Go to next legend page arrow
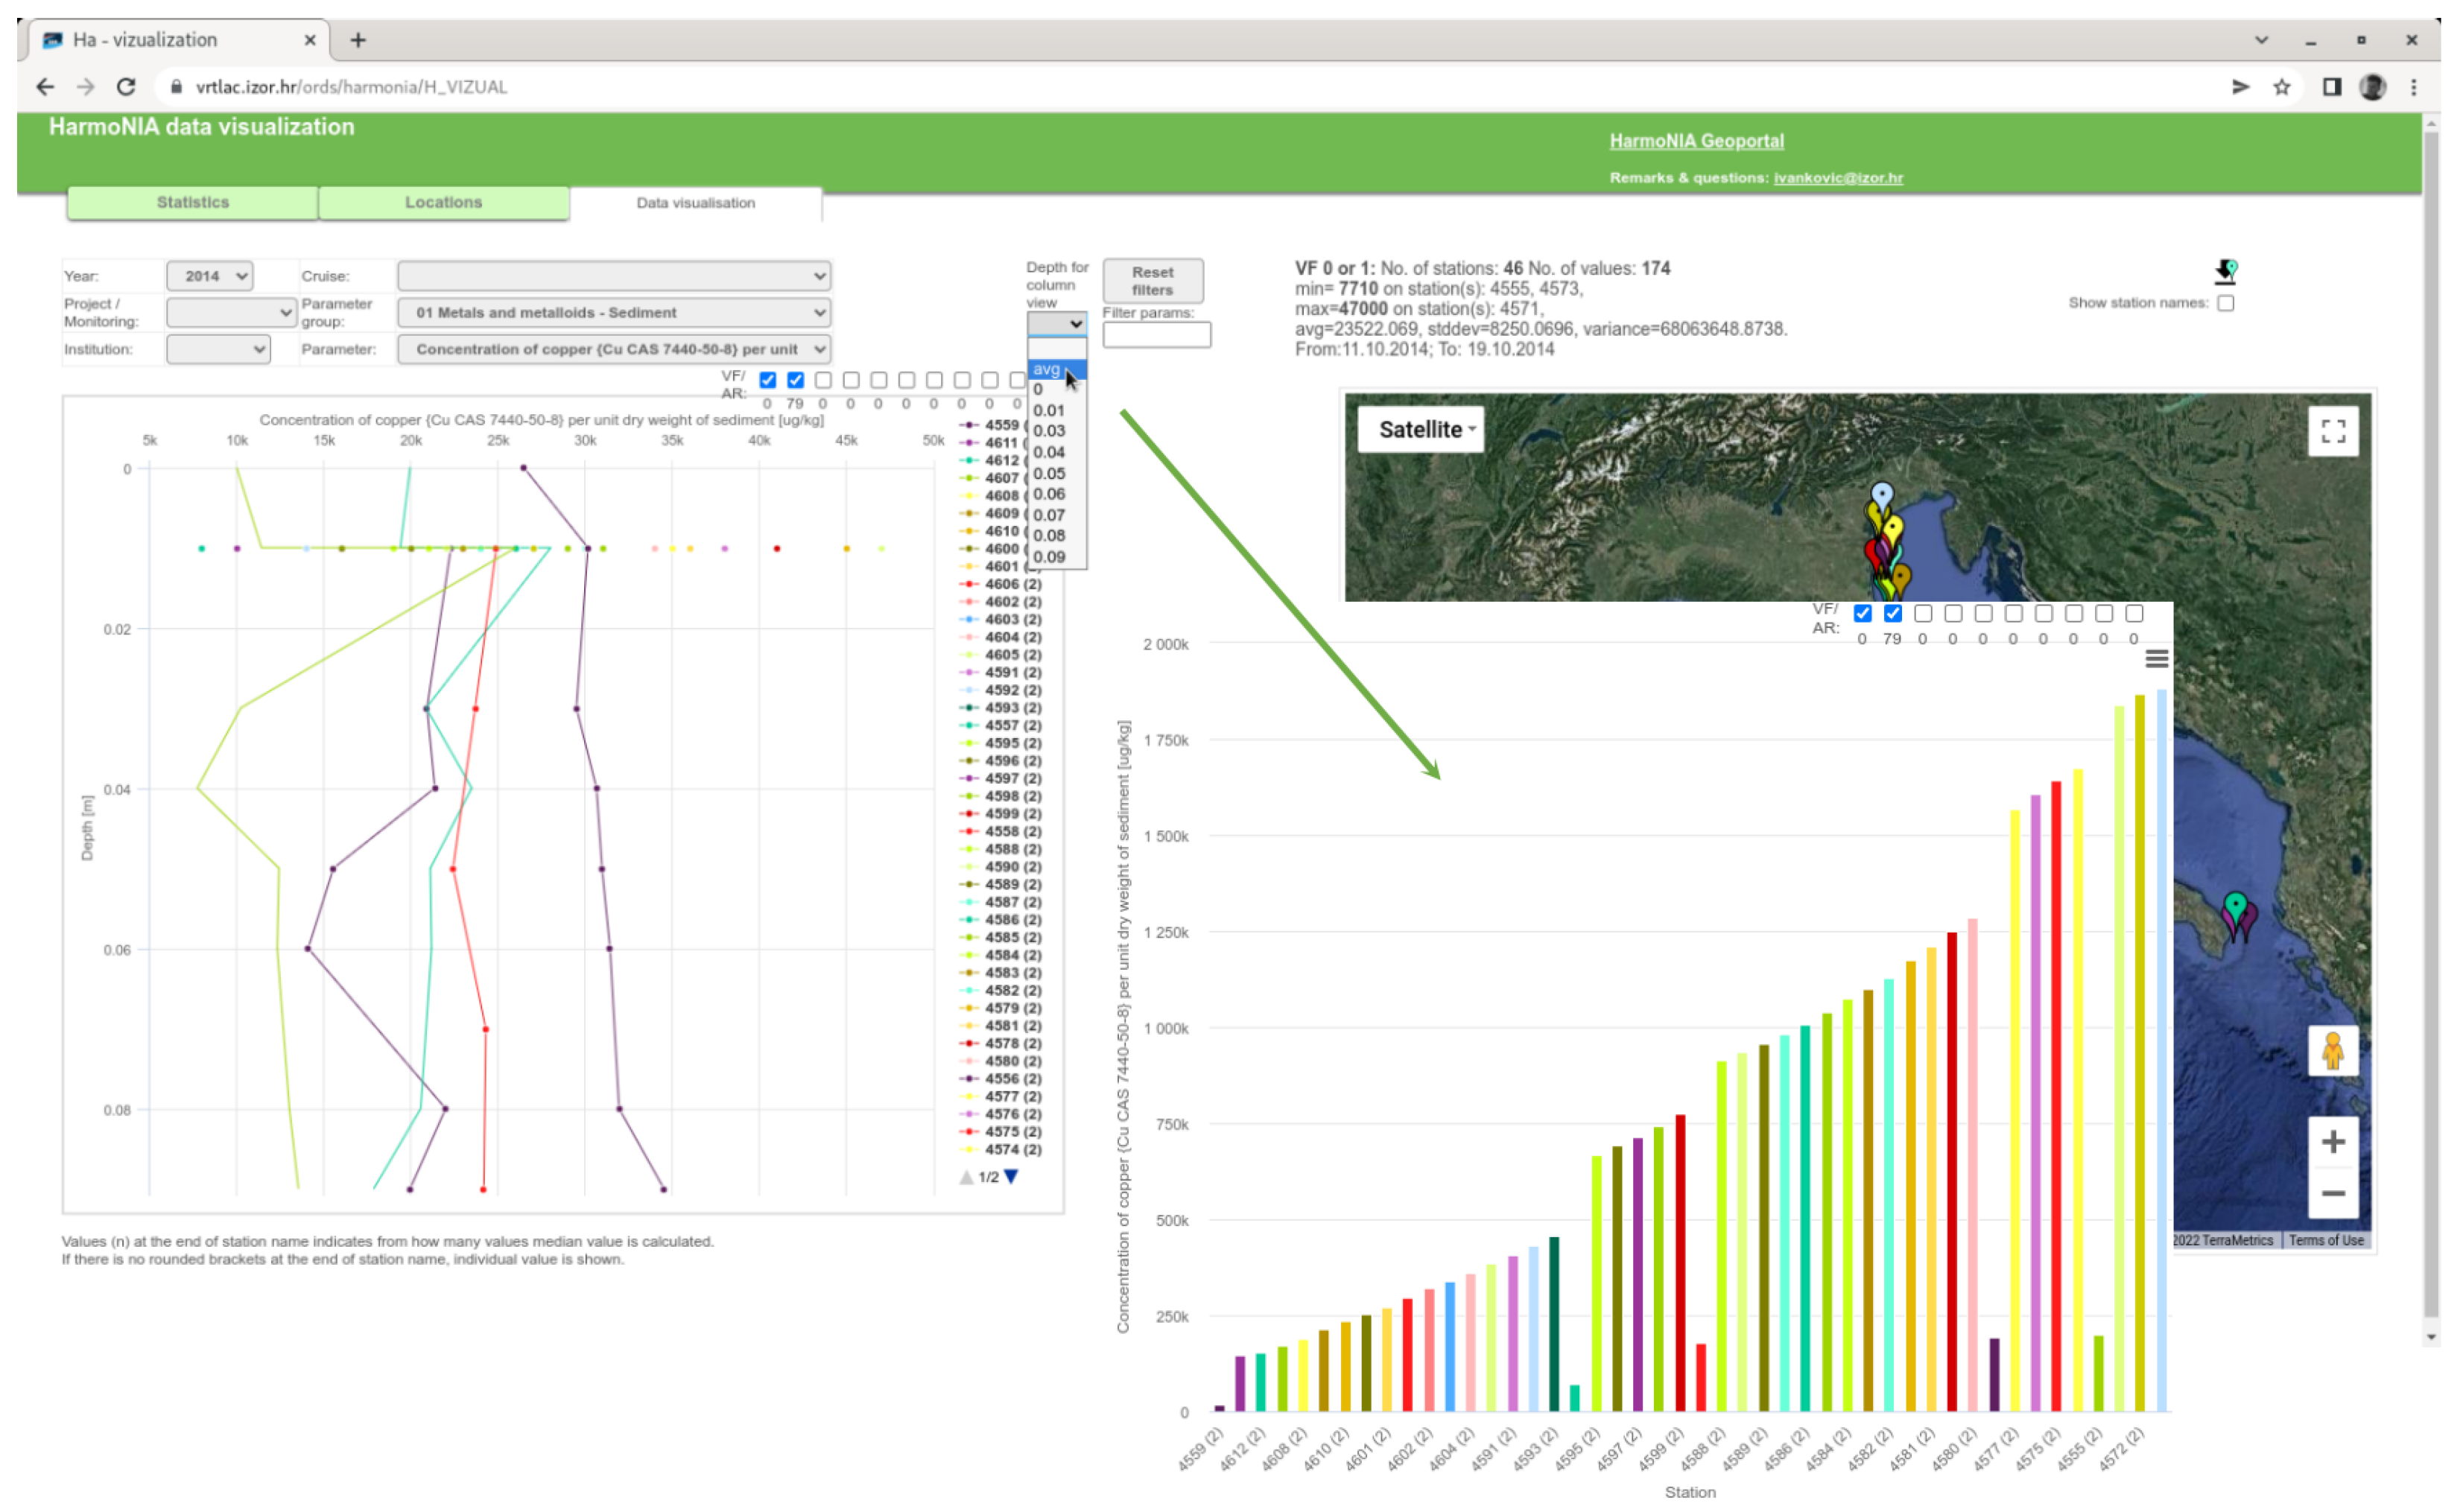This screenshot has width=2463, height=1512. tap(1011, 1177)
